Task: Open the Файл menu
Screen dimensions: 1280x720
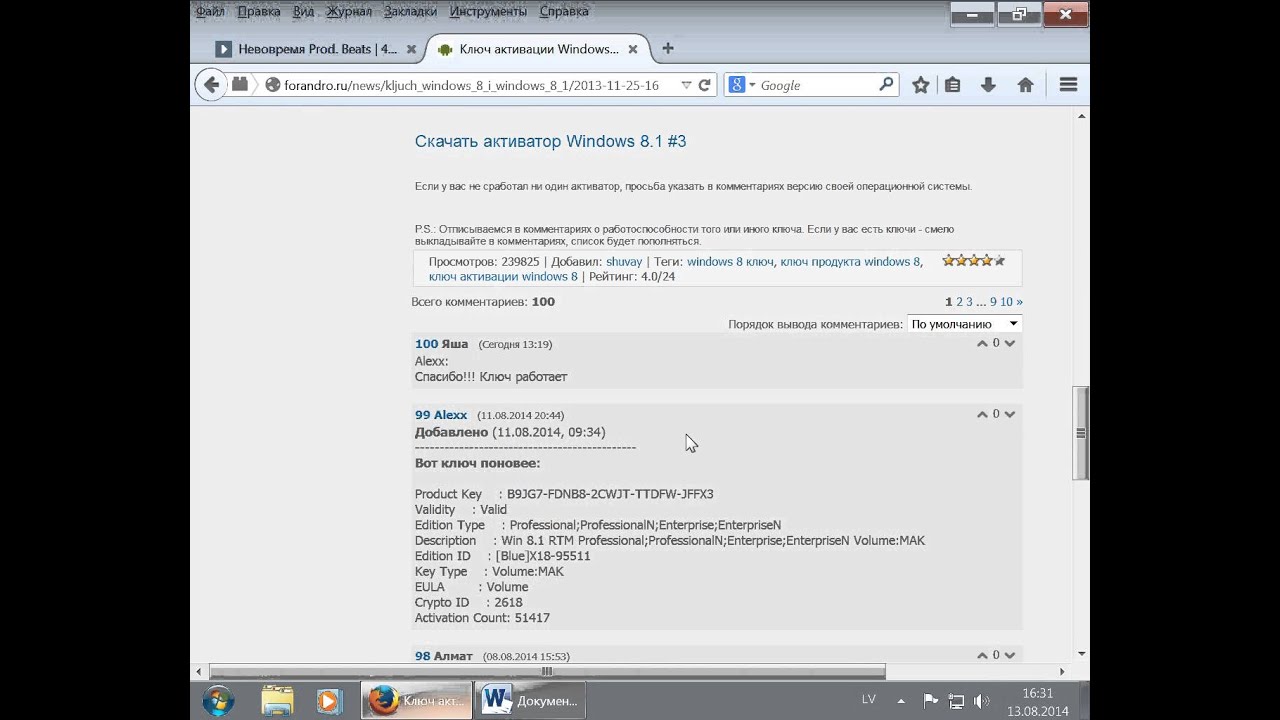Action: point(210,11)
